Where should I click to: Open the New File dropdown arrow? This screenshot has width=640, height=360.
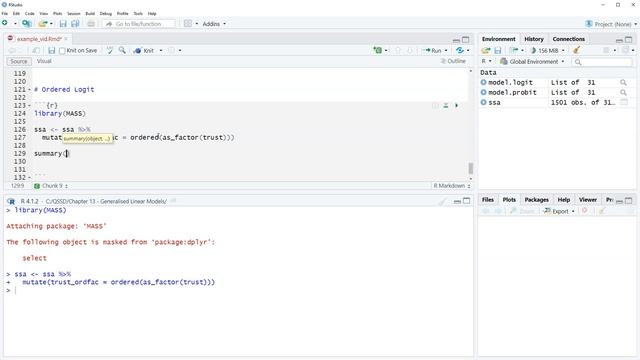click(15, 24)
